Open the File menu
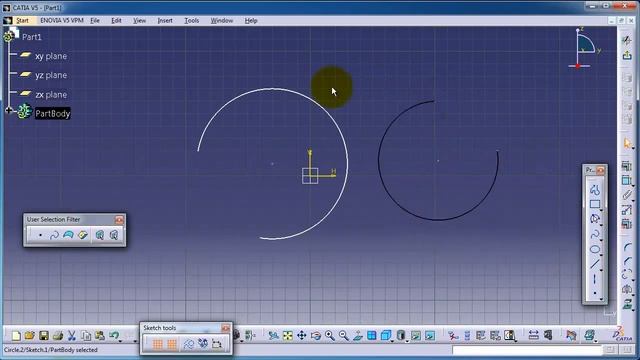 (x=95, y=20)
